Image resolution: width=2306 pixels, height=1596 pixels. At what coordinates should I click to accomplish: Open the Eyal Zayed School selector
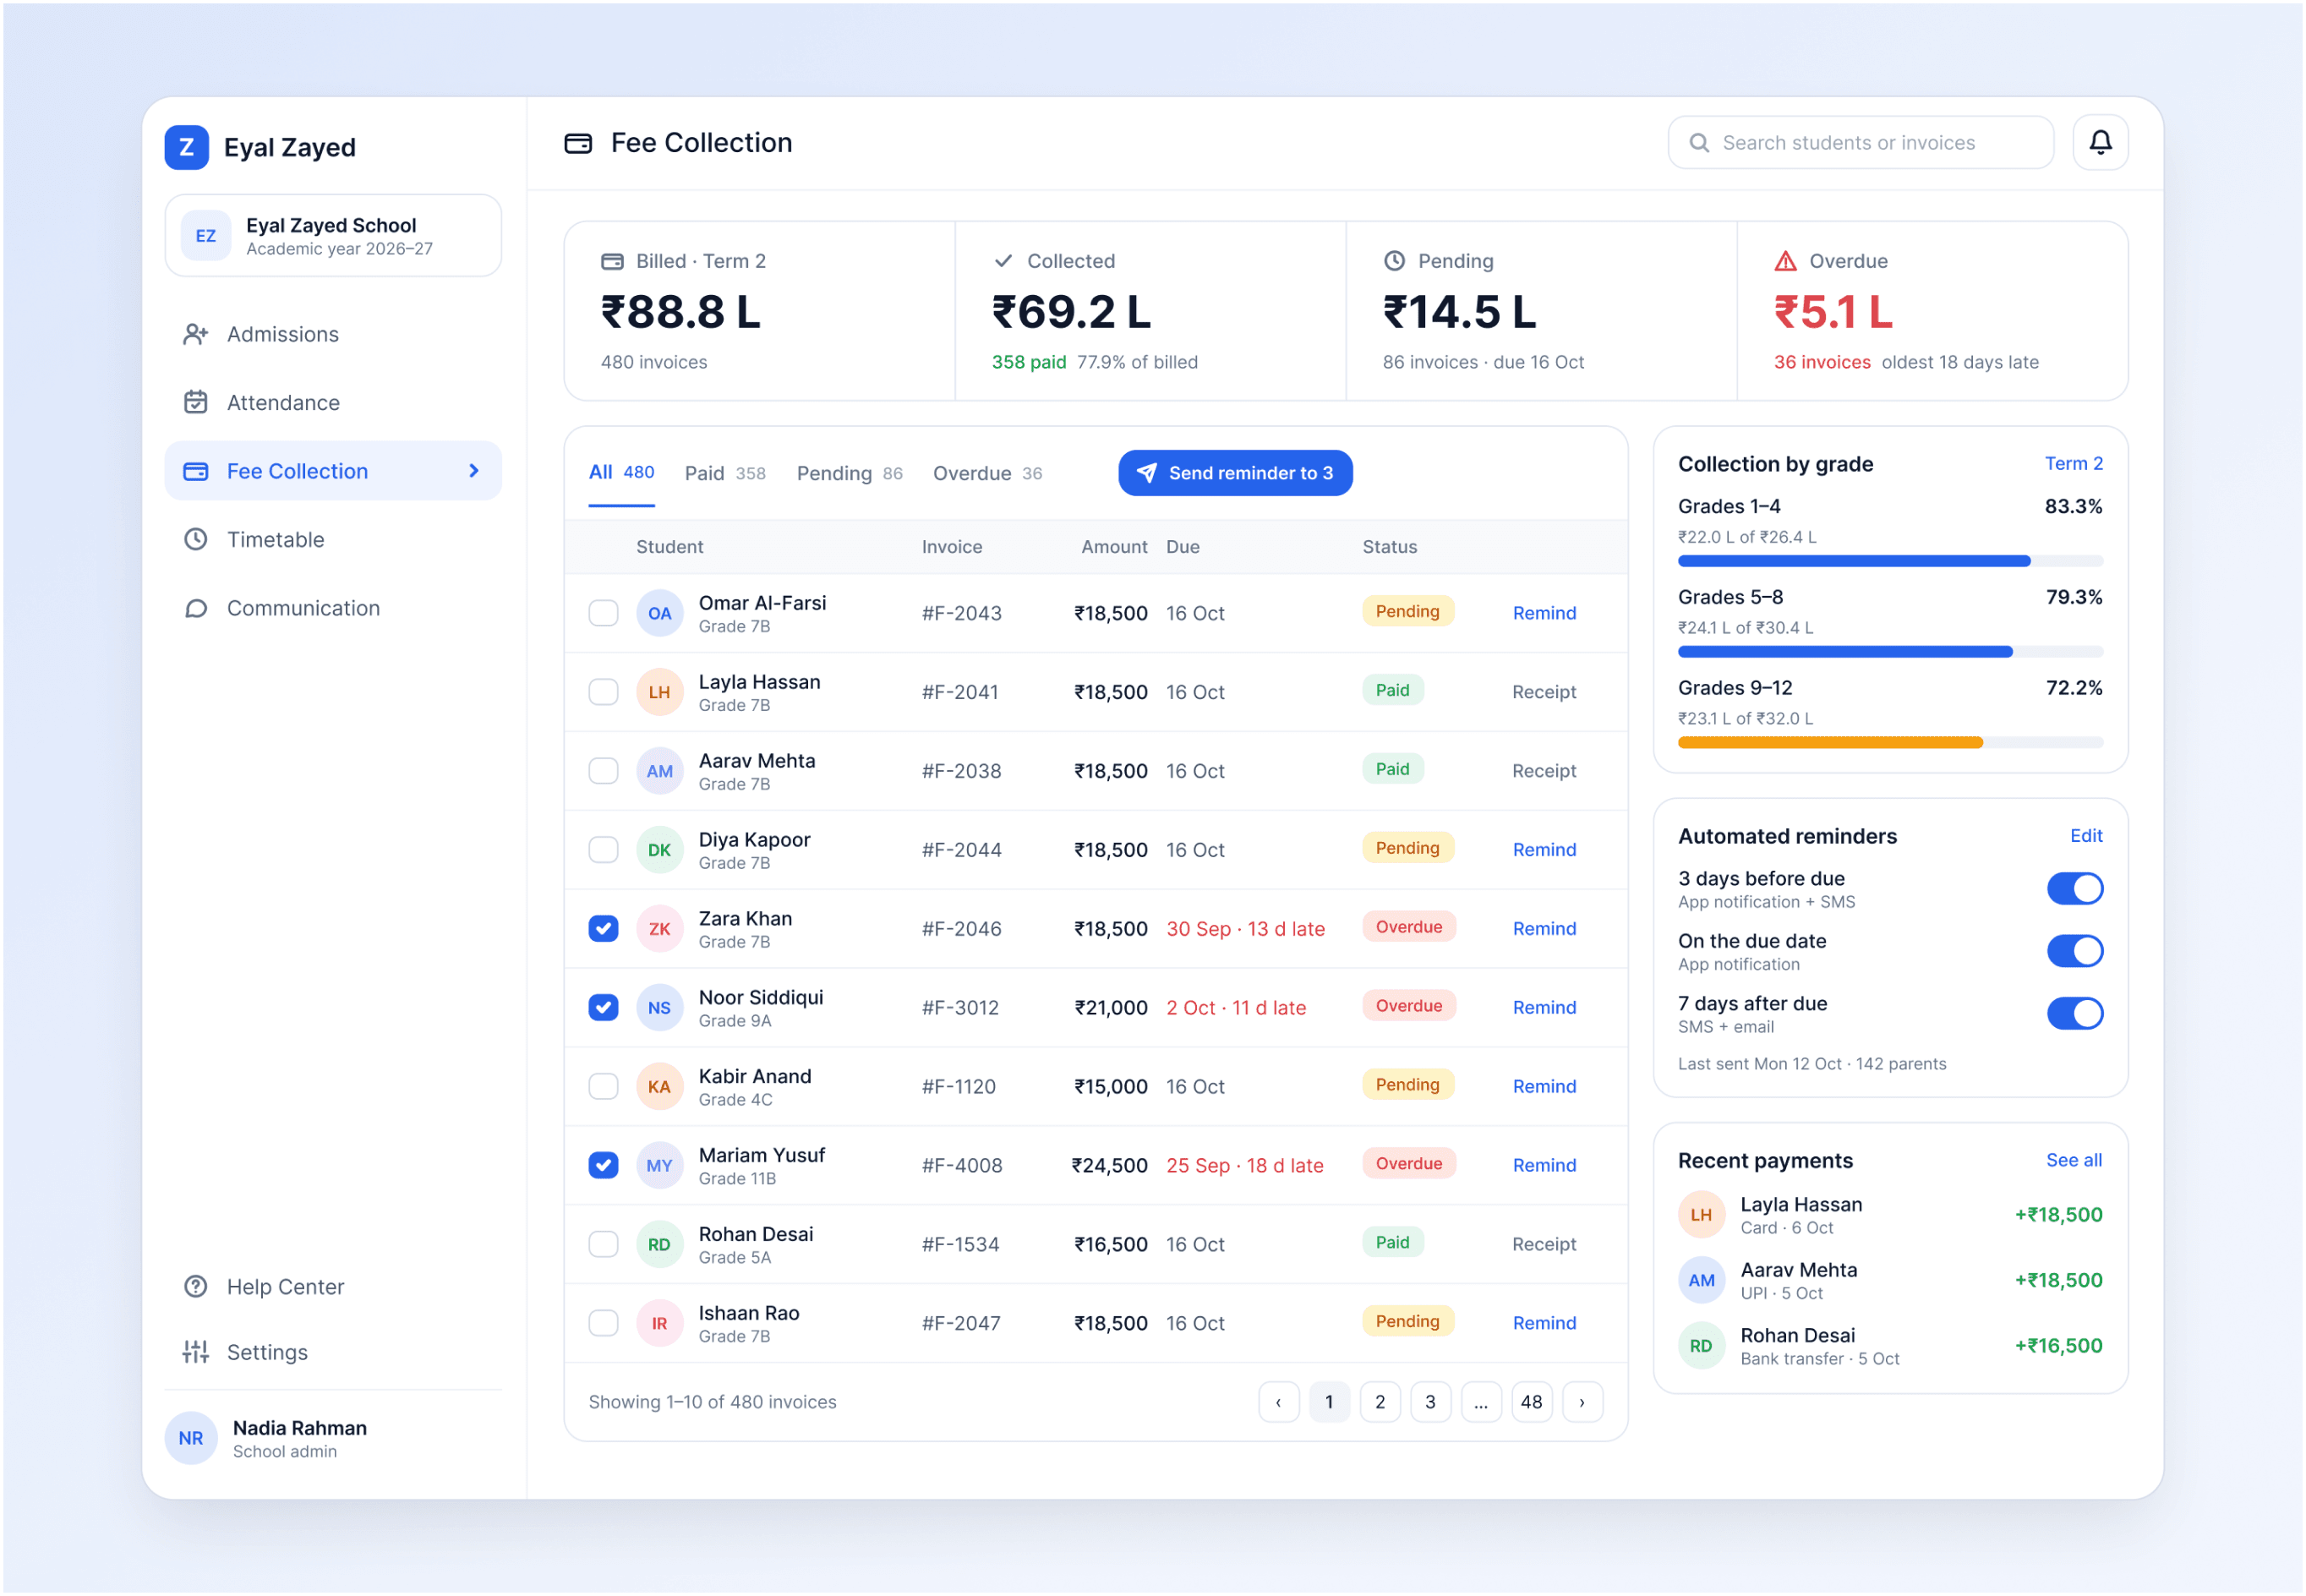333,235
